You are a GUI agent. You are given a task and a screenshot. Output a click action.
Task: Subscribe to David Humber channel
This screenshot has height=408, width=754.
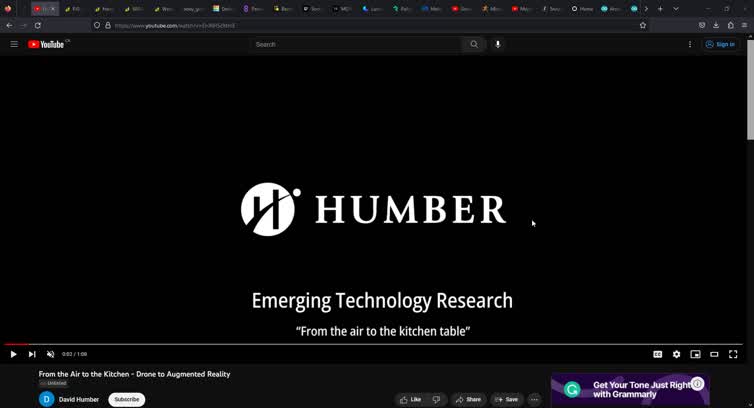127,399
